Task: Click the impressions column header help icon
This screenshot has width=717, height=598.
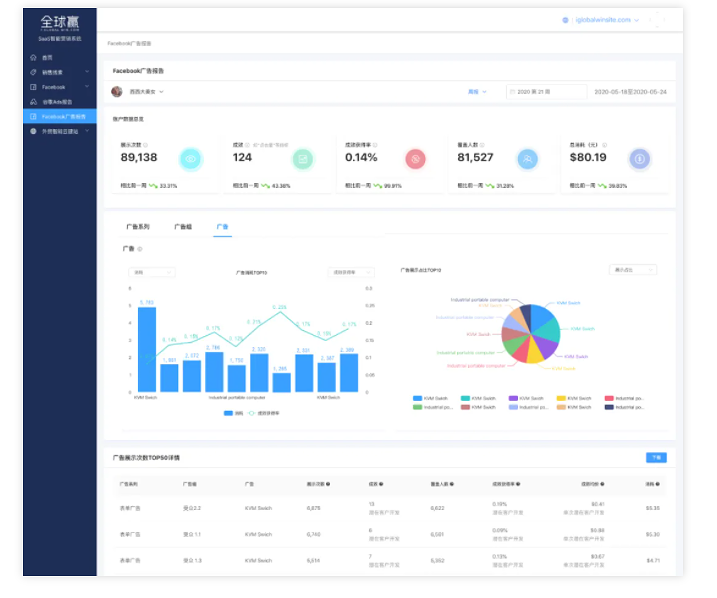Action: point(328,484)
